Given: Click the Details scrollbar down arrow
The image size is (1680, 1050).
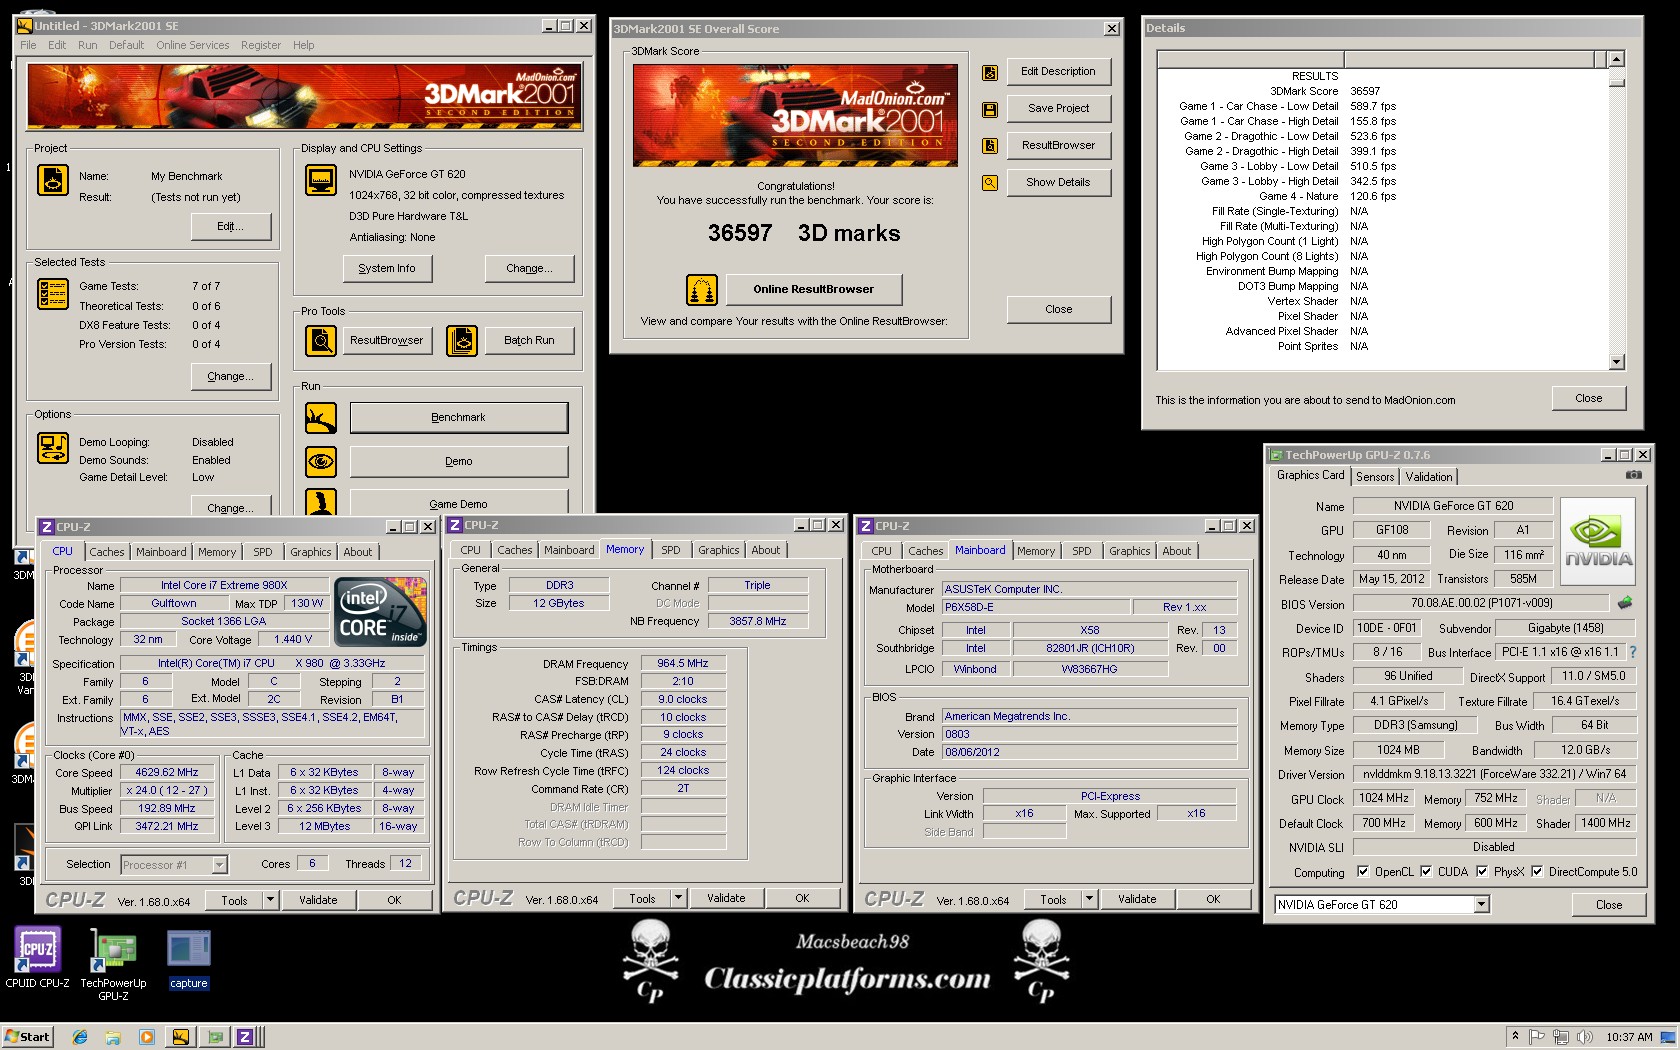Looking at the screenshot, I should (1617, 362).
